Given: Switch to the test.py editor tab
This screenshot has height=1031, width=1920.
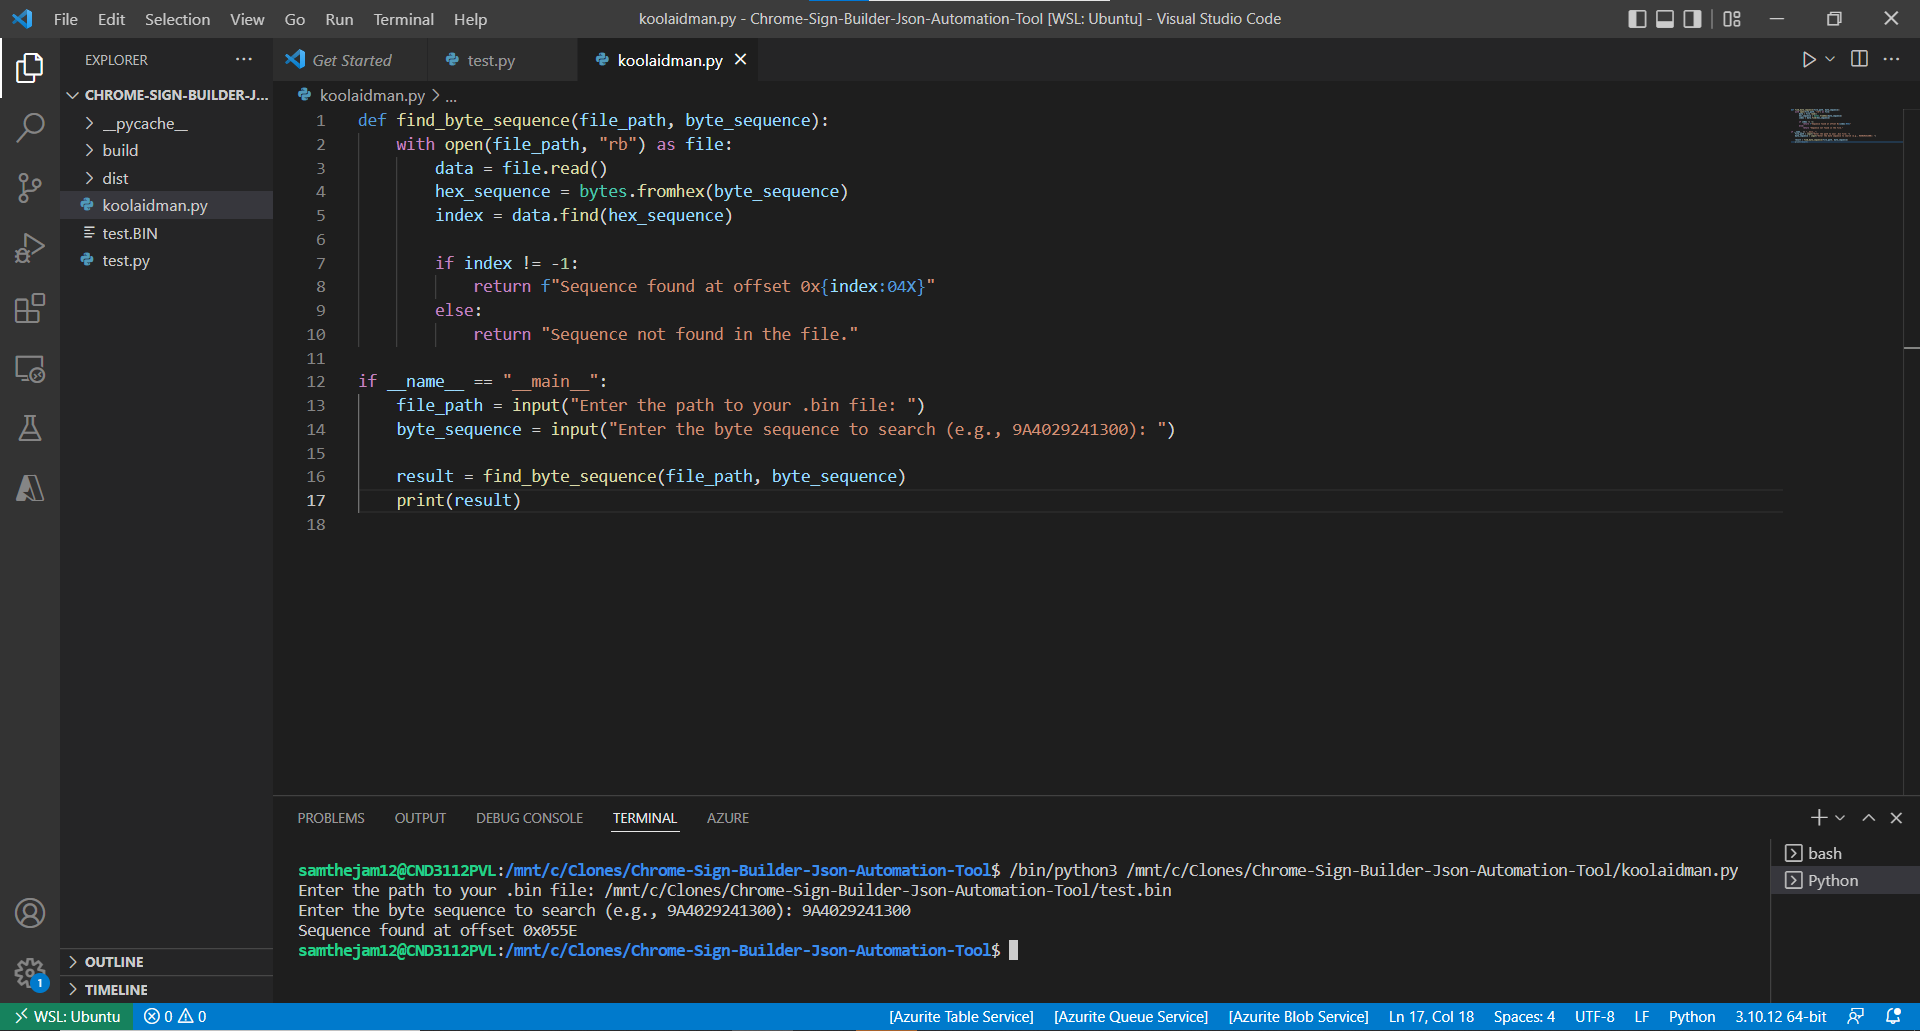Looking at the screenshot, I should click(503, 60).
